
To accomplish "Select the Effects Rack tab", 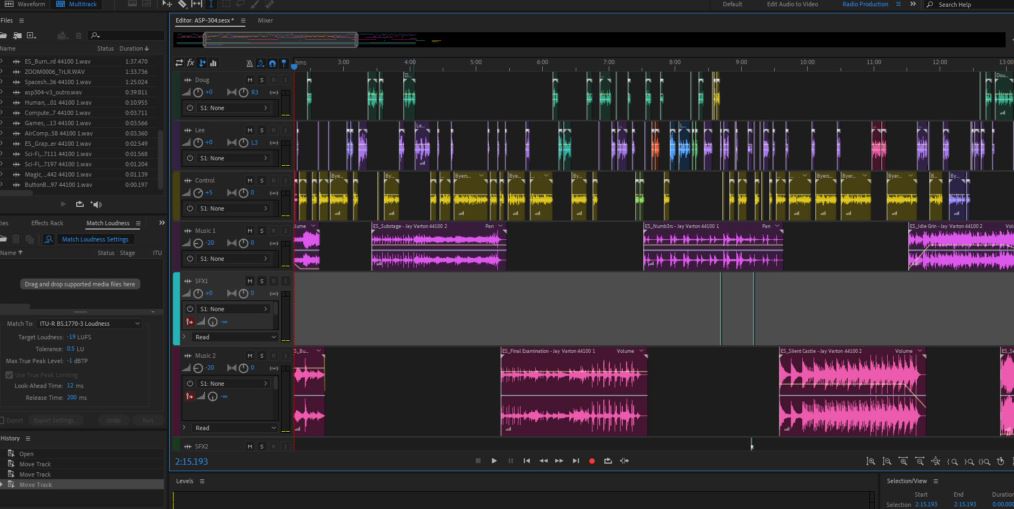I will [47, 223].
